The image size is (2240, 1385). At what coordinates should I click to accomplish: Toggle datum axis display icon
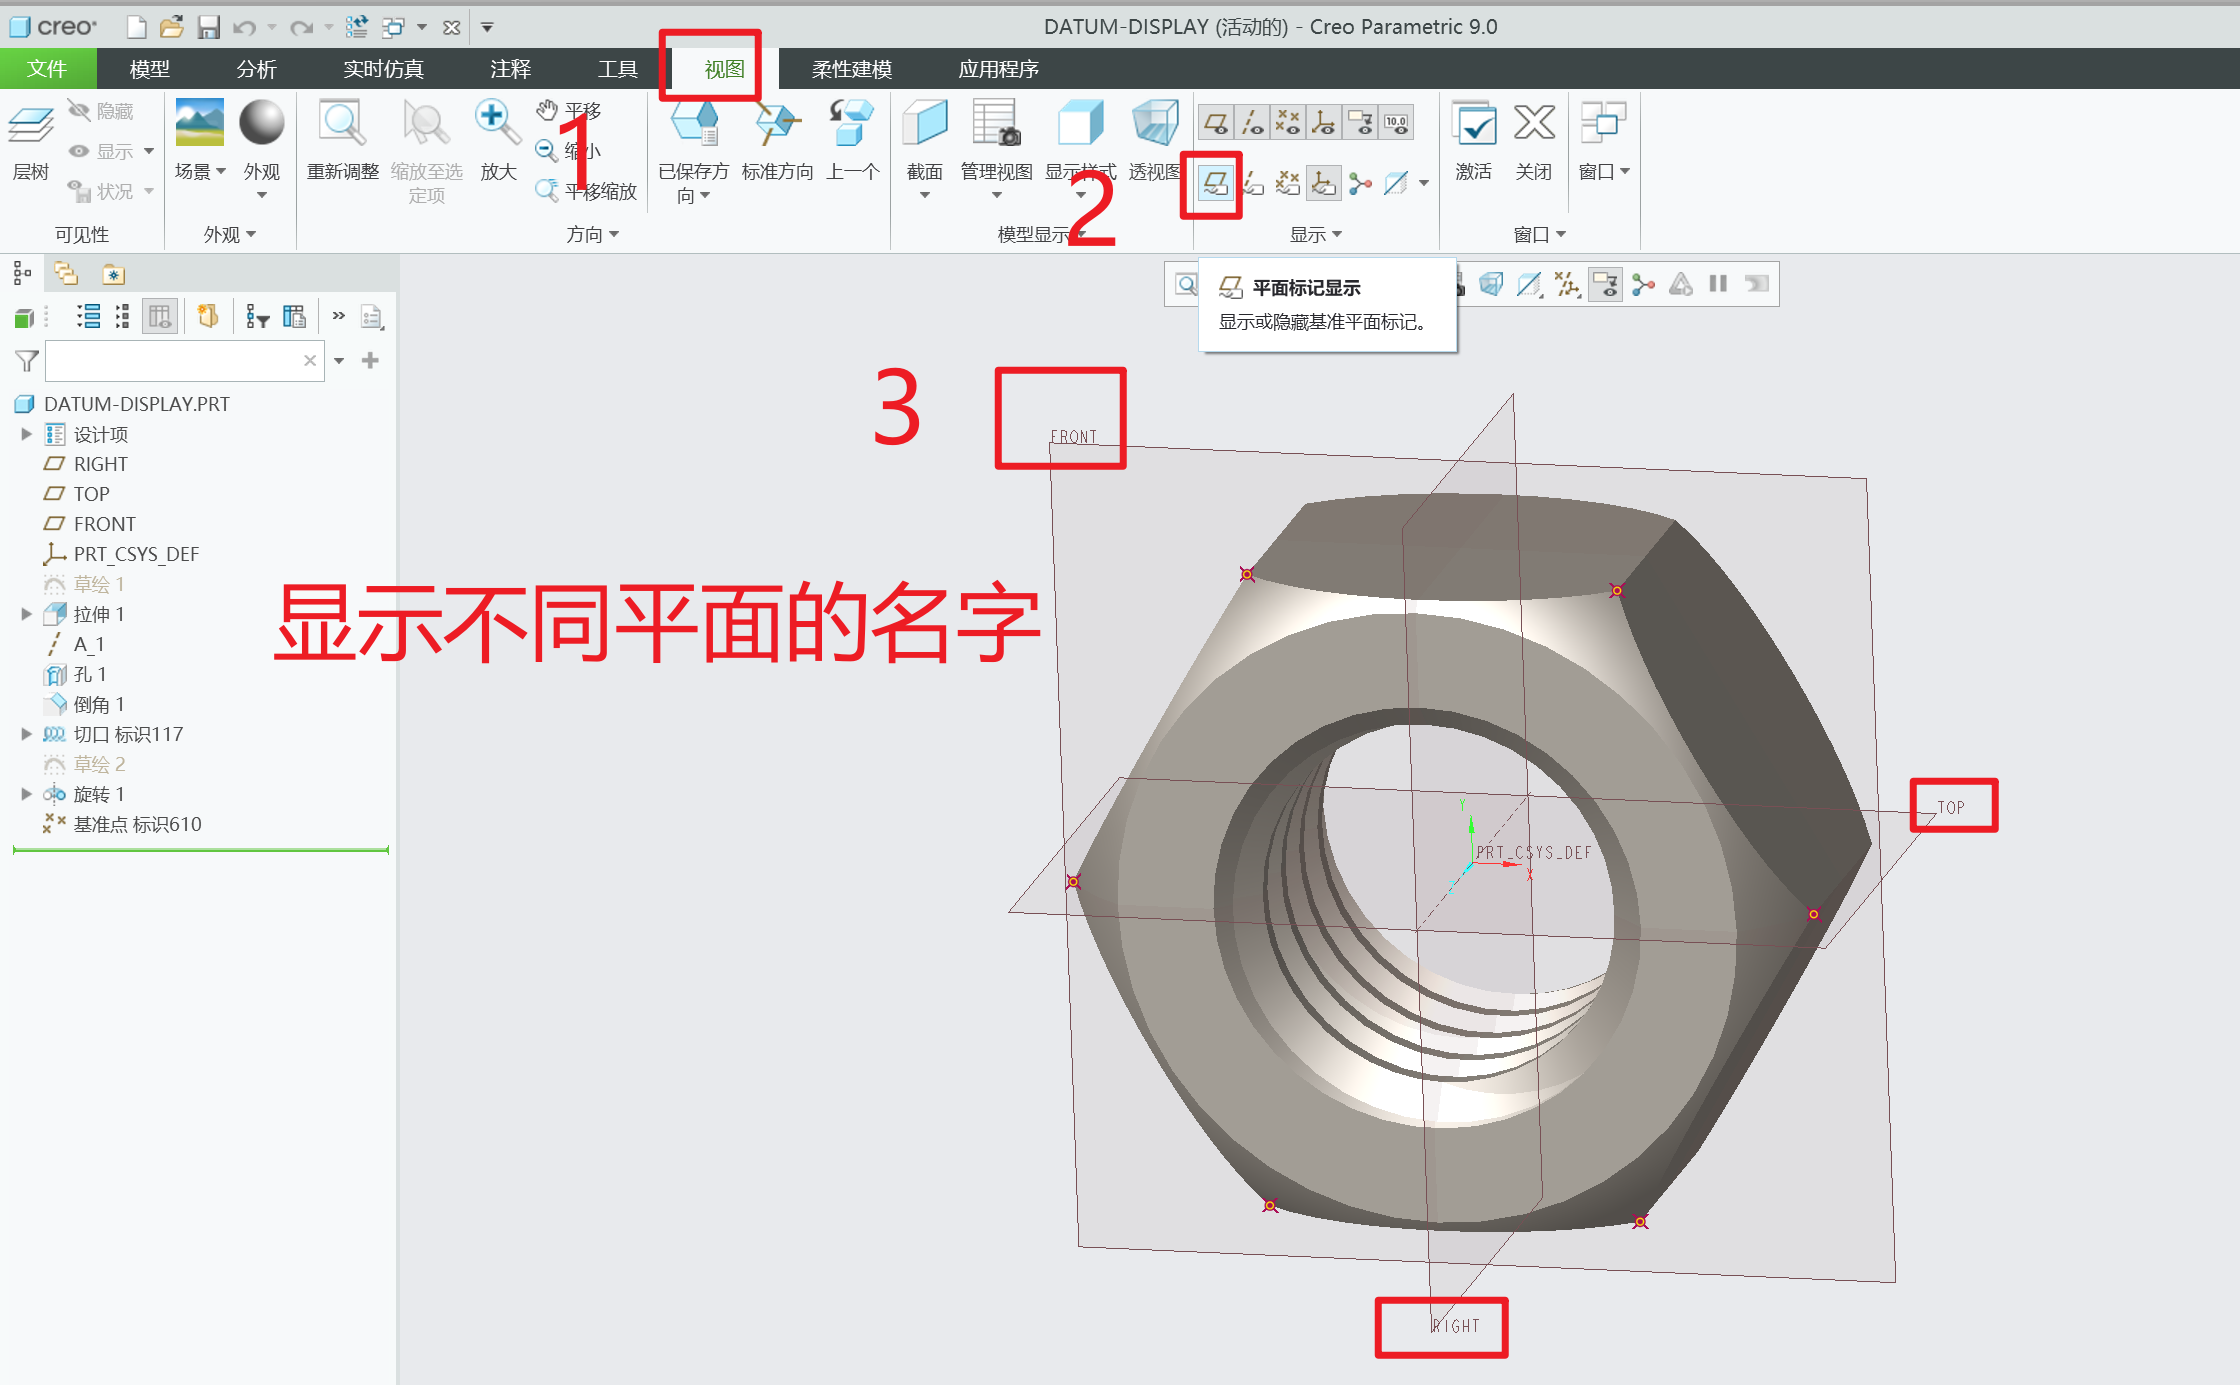click(x=1251, y=124)
